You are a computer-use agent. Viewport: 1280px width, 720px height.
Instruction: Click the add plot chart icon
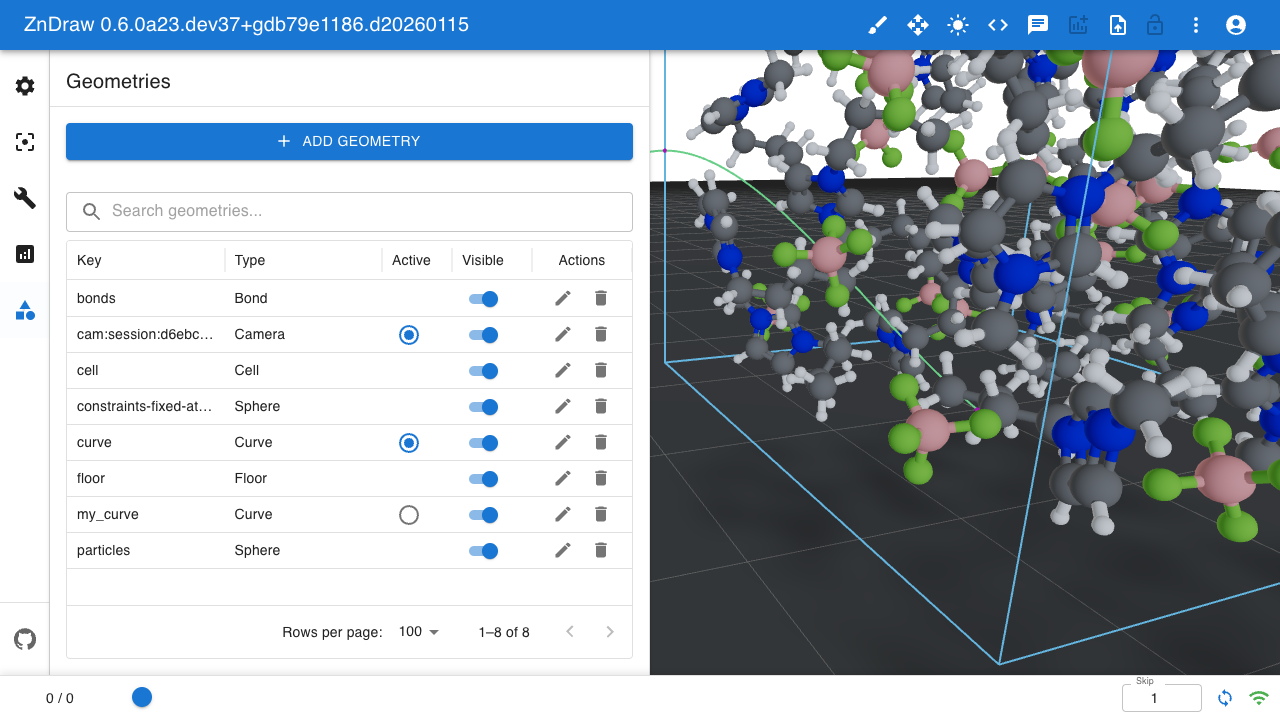pyautogui.click(x=1078, y=25)
